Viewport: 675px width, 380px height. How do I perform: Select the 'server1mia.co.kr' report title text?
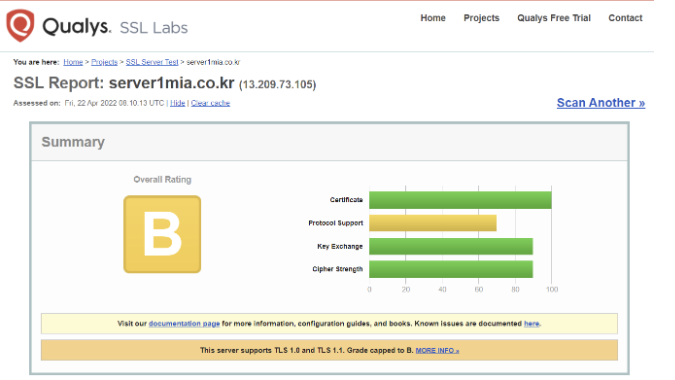coord(171,83)
